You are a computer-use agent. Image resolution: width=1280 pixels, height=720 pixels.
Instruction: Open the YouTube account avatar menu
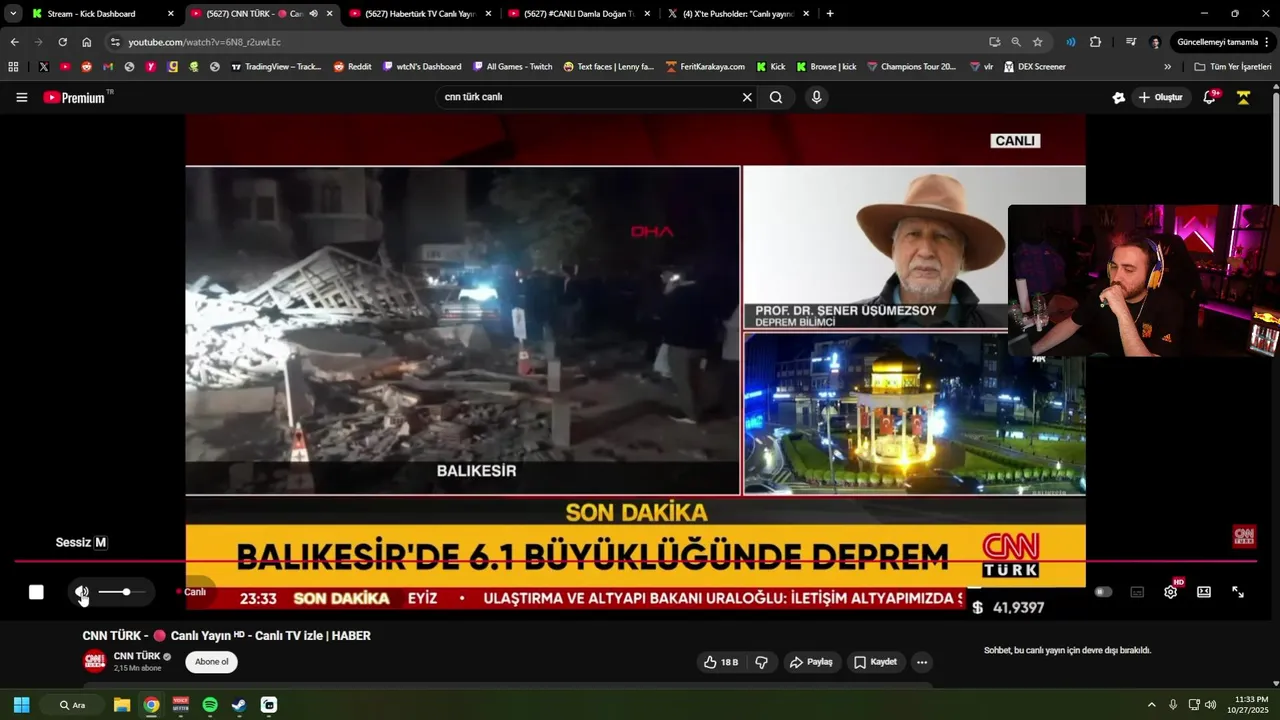pyautogui.click(x=1244, y=97)
